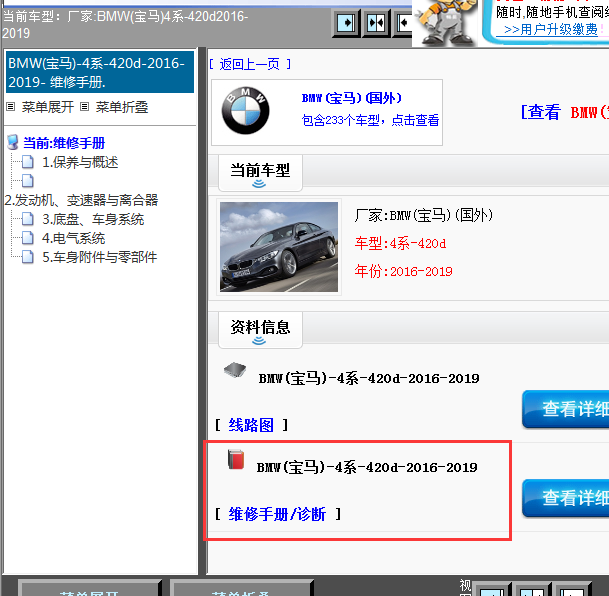The image size is (609, 596).
Task: Click the 菜单展开 expand-menu icon
Action: coord(11,107)
